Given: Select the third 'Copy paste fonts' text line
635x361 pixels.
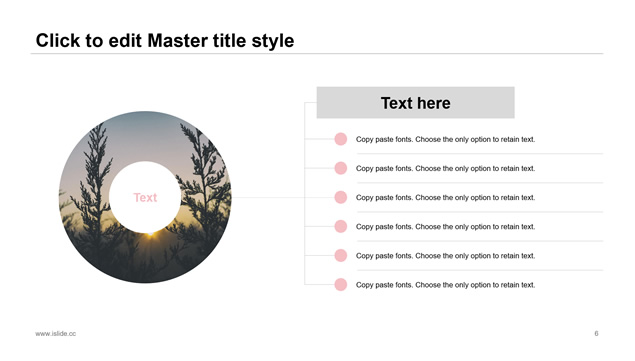Looking at the screenshot, I should pyautogui.click(x=445, y=198).
